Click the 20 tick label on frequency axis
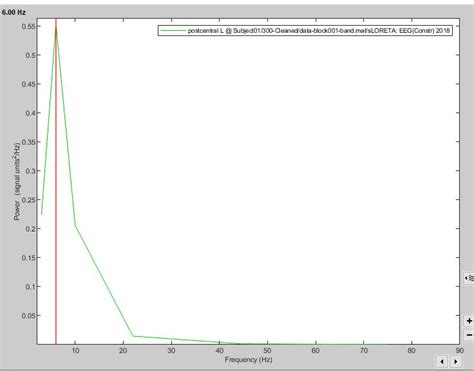 [x=123, y=350]
